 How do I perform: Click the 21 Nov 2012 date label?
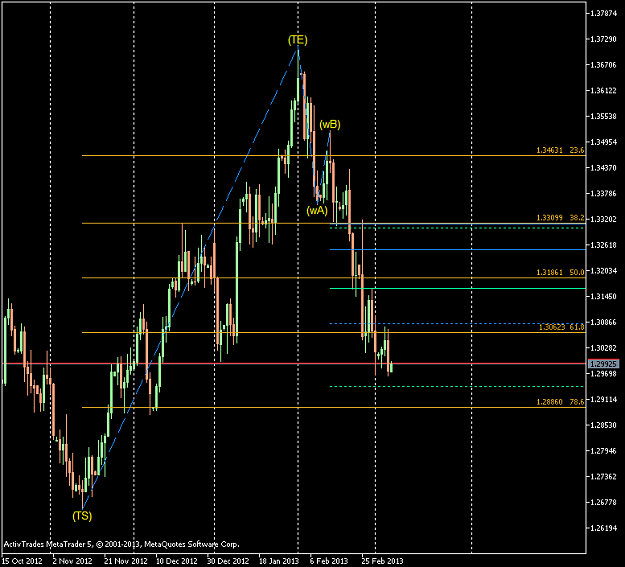coord(126,561)
